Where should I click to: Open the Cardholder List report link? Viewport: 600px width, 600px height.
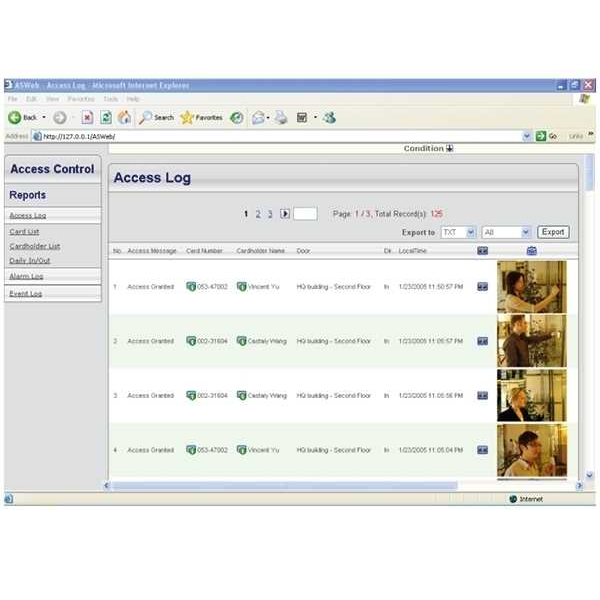click(35, 246)
